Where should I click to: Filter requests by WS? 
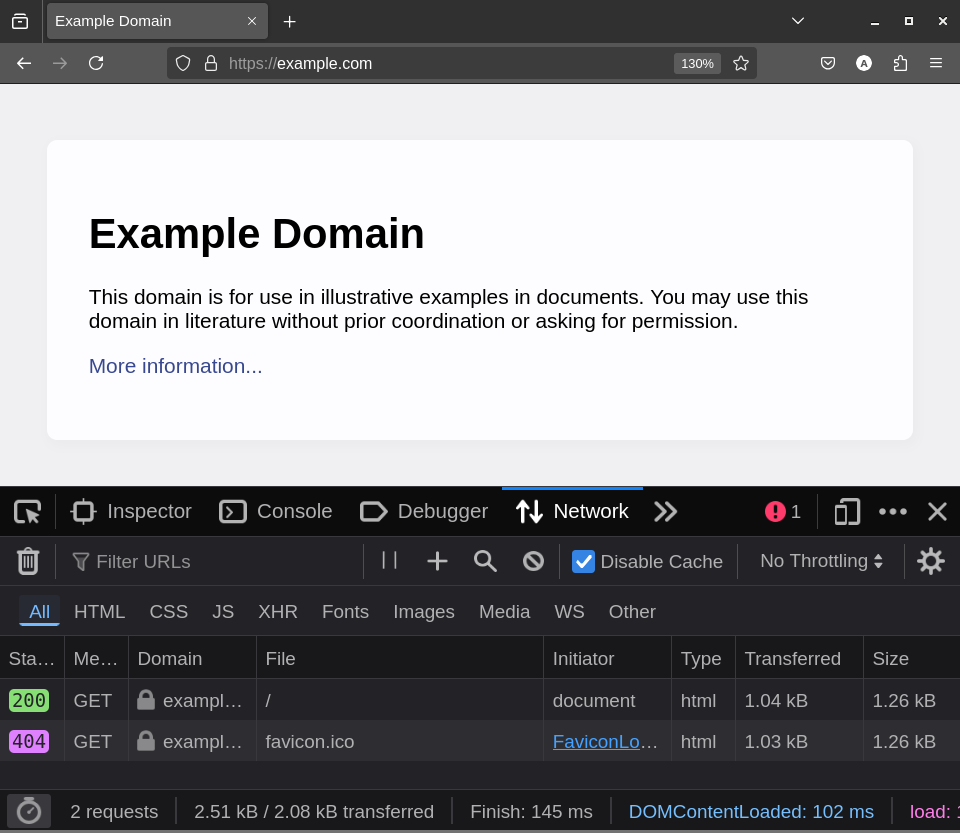click(569, 611)
